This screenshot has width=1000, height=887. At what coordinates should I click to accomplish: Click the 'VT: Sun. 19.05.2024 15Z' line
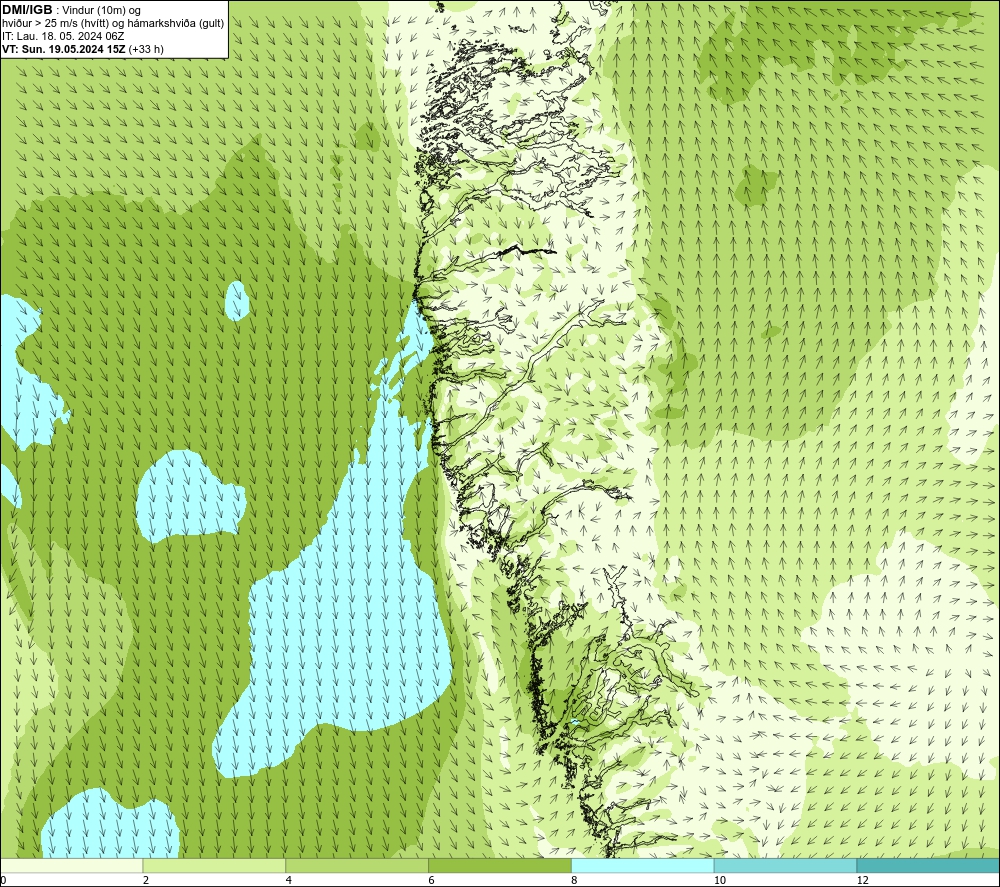(64, 49)
